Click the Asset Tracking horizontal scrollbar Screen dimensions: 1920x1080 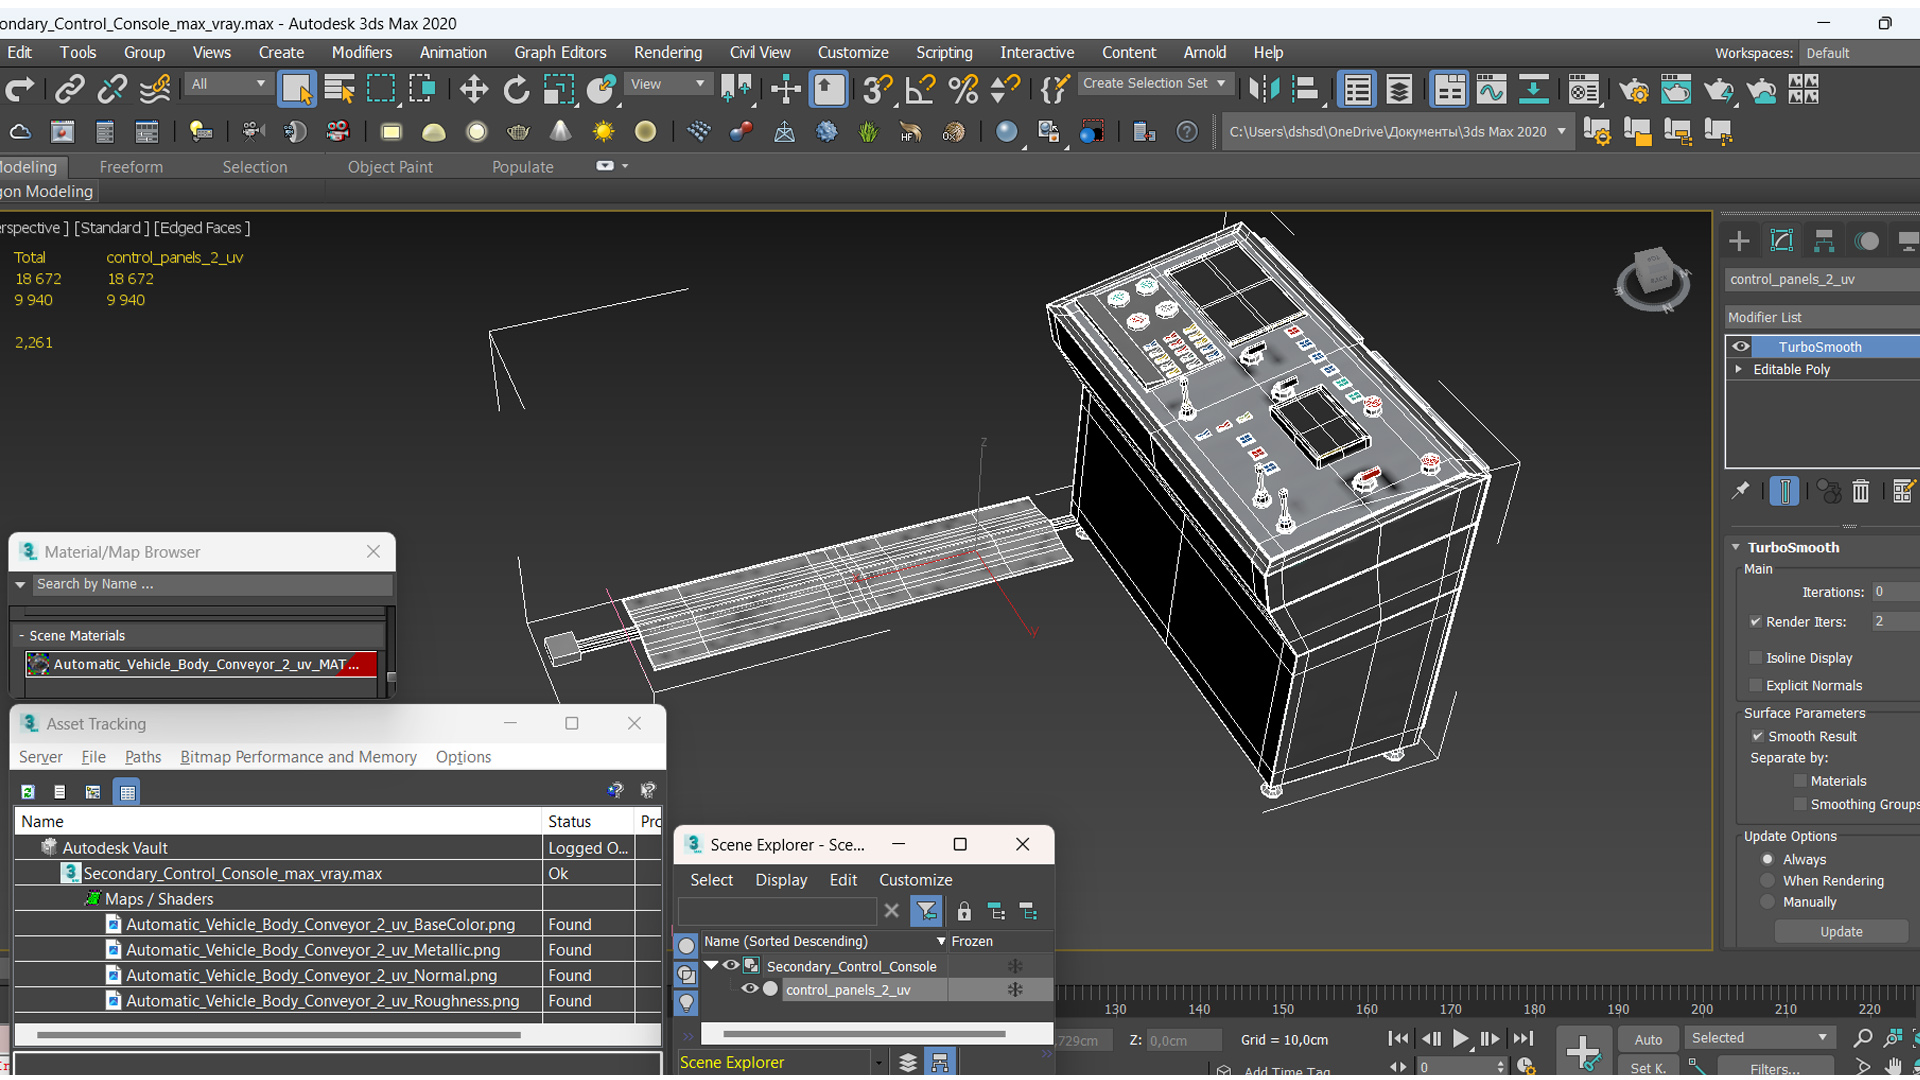[x=278, y=1035]
